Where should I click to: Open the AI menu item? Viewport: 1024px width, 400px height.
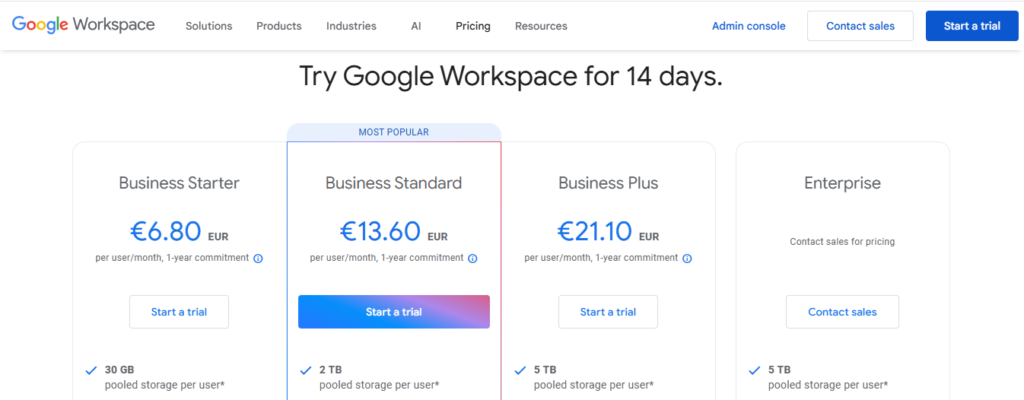tap(416, 26)
